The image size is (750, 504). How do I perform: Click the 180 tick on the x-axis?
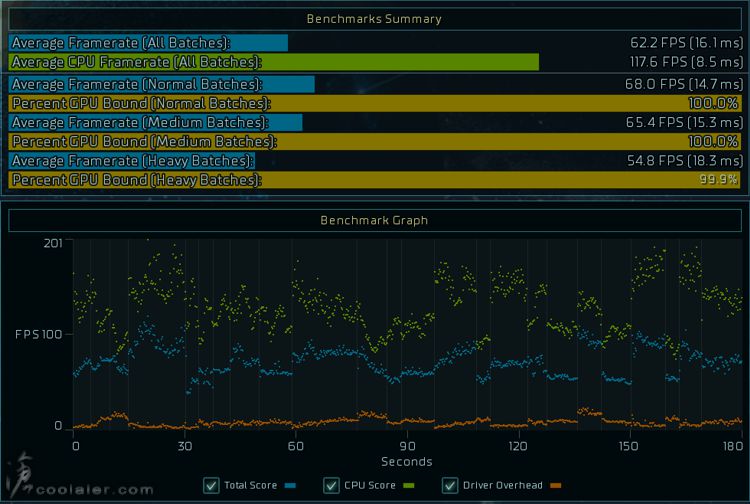(x=733, y=446)
